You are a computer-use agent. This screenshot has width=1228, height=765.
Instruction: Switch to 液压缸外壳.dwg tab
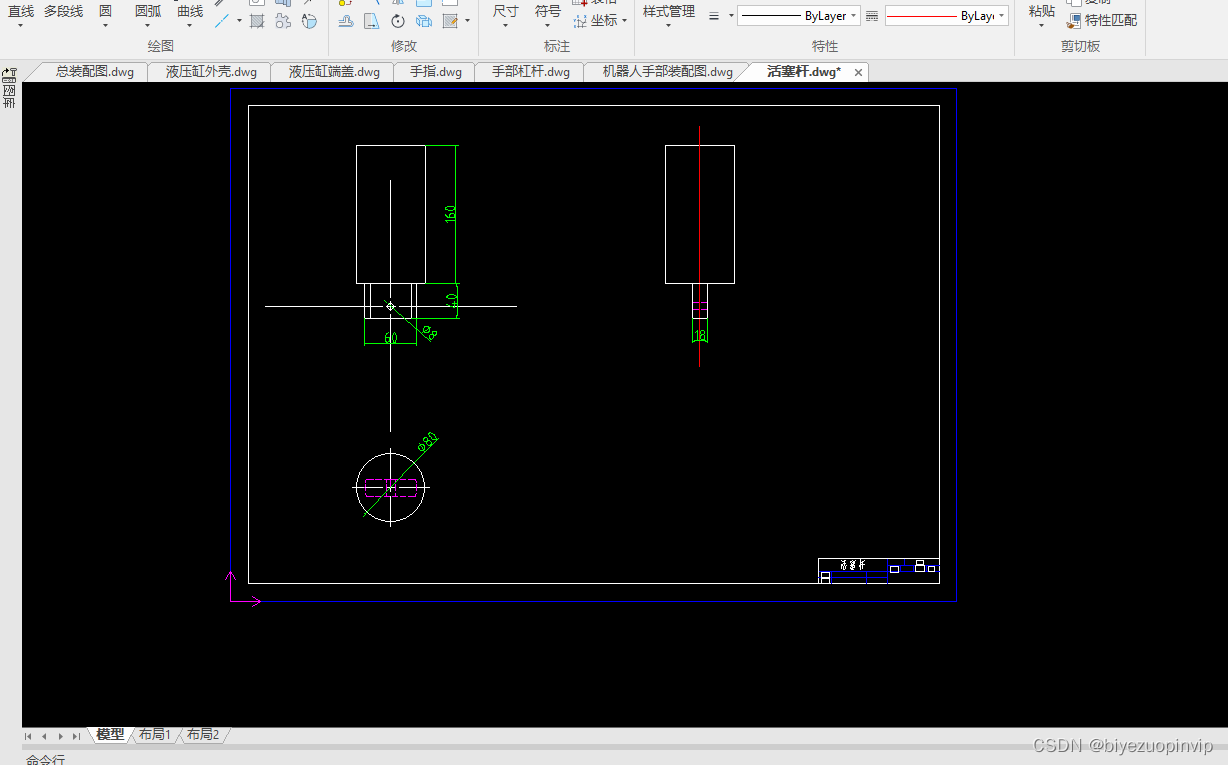(211, 72)
